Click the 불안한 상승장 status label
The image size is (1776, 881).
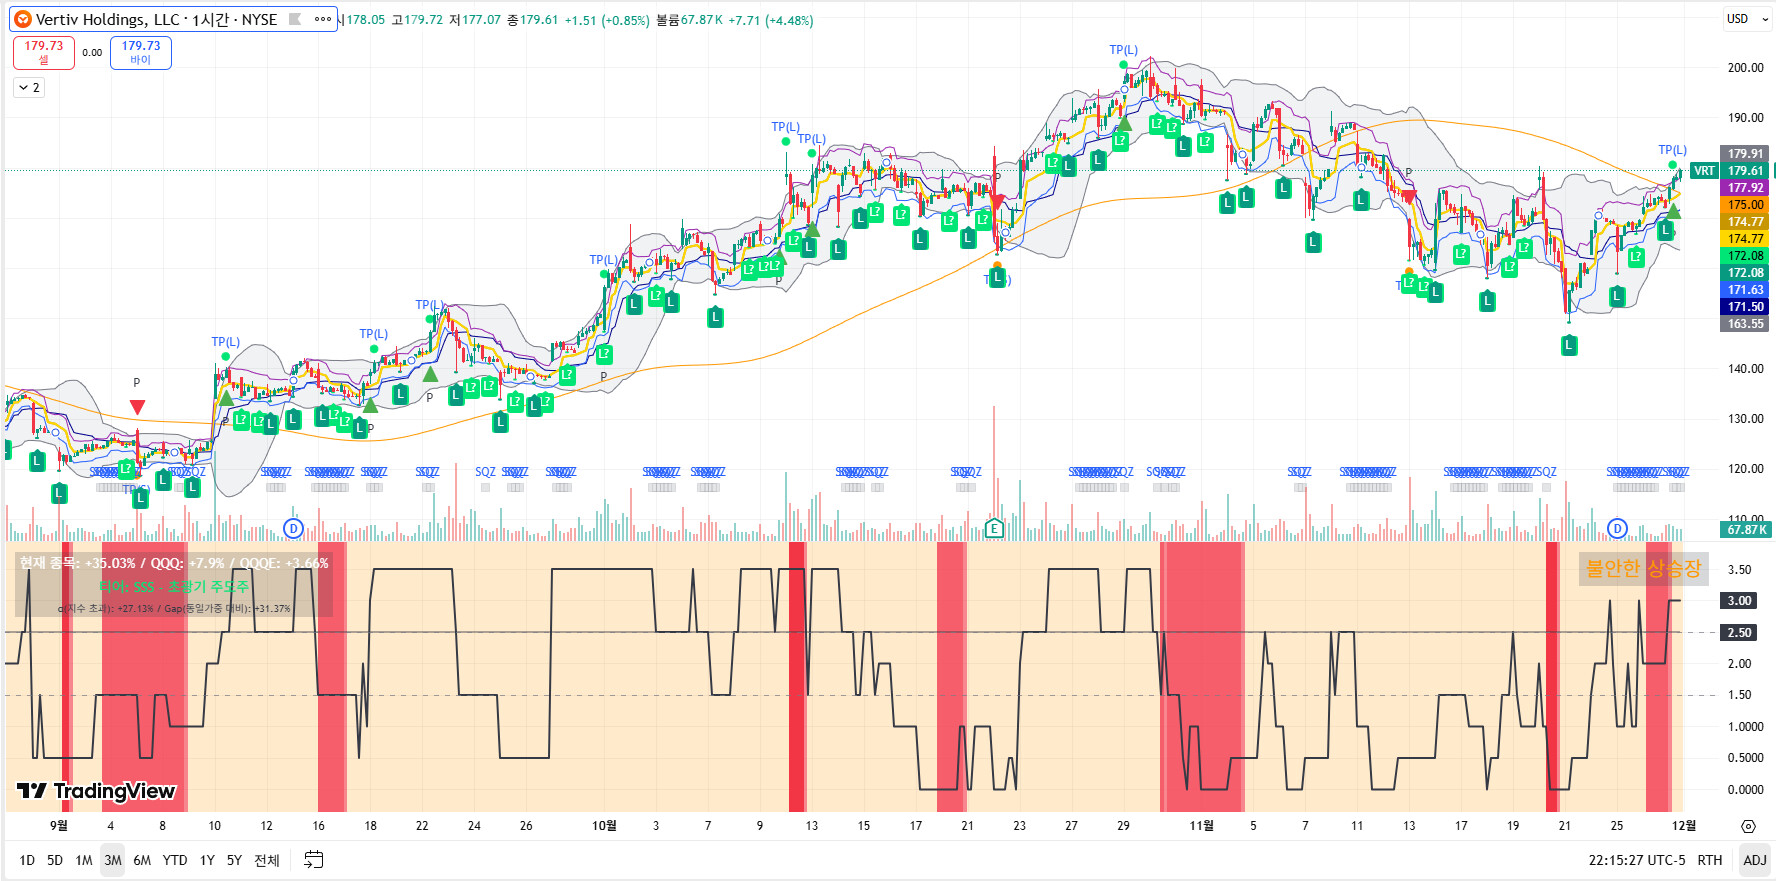(x=1643, y=569)
